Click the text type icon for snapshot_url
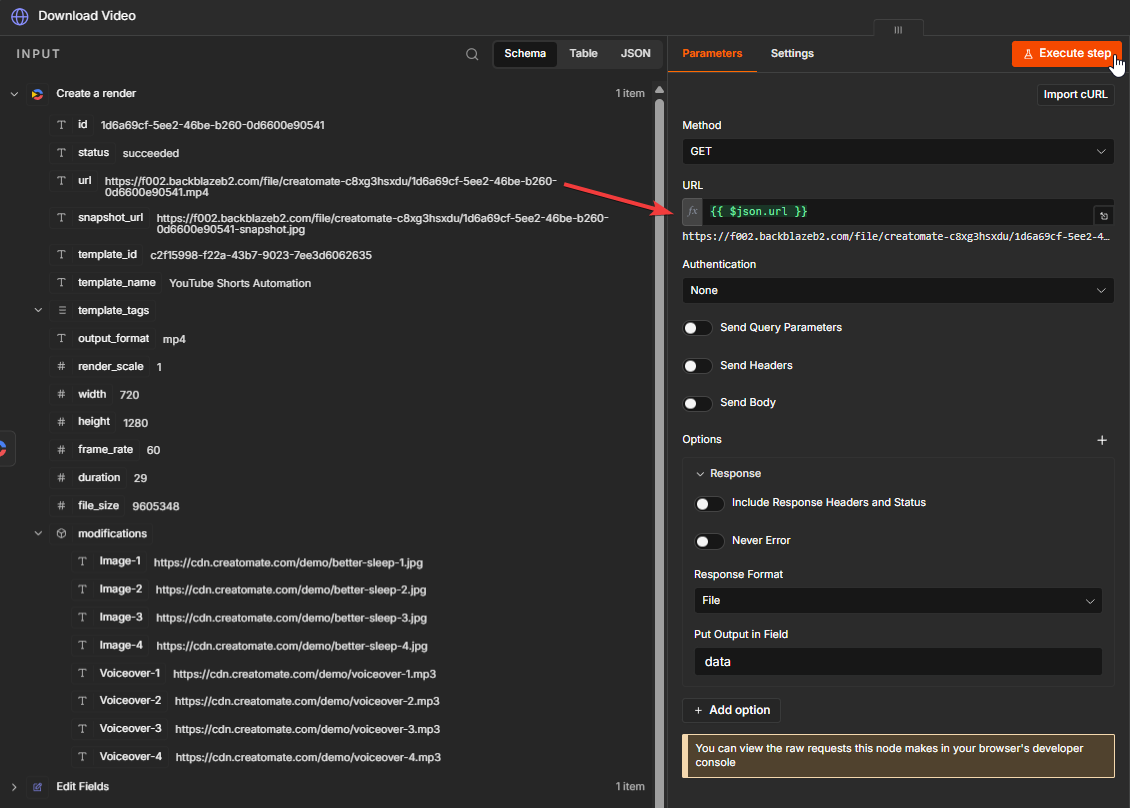 click(61, 218)
